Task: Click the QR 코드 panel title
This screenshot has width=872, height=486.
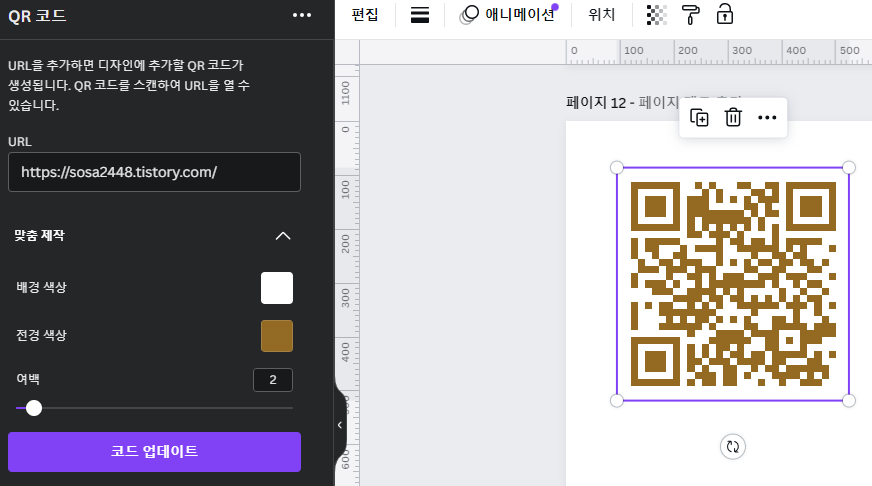Action: coord(37,16)
